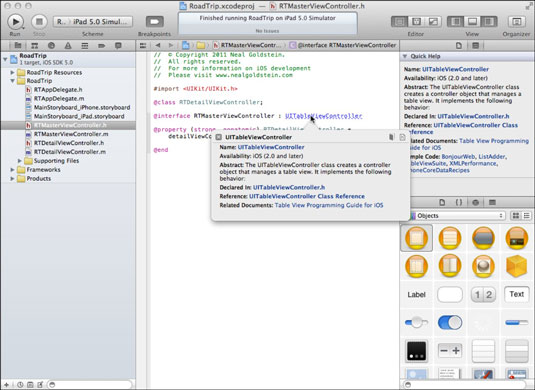Open the UITableViewController name link in popup

271,147
